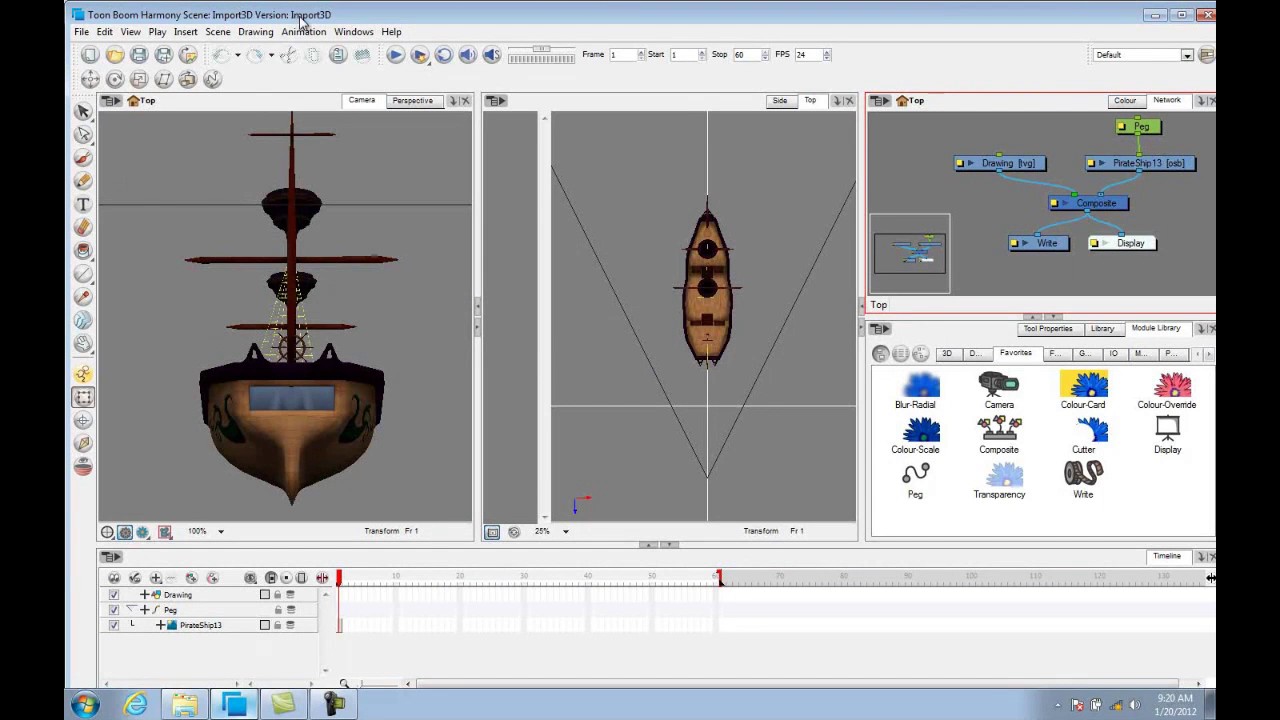Select the Display module in library
This screenshot has width=1280, height=720.
coord(1168,436)
